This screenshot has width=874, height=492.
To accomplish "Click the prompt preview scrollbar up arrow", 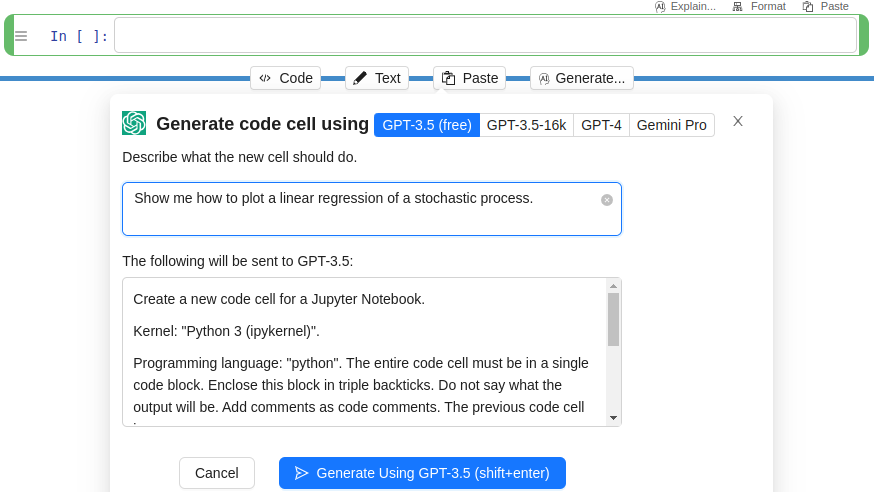I will pos(613,286).
